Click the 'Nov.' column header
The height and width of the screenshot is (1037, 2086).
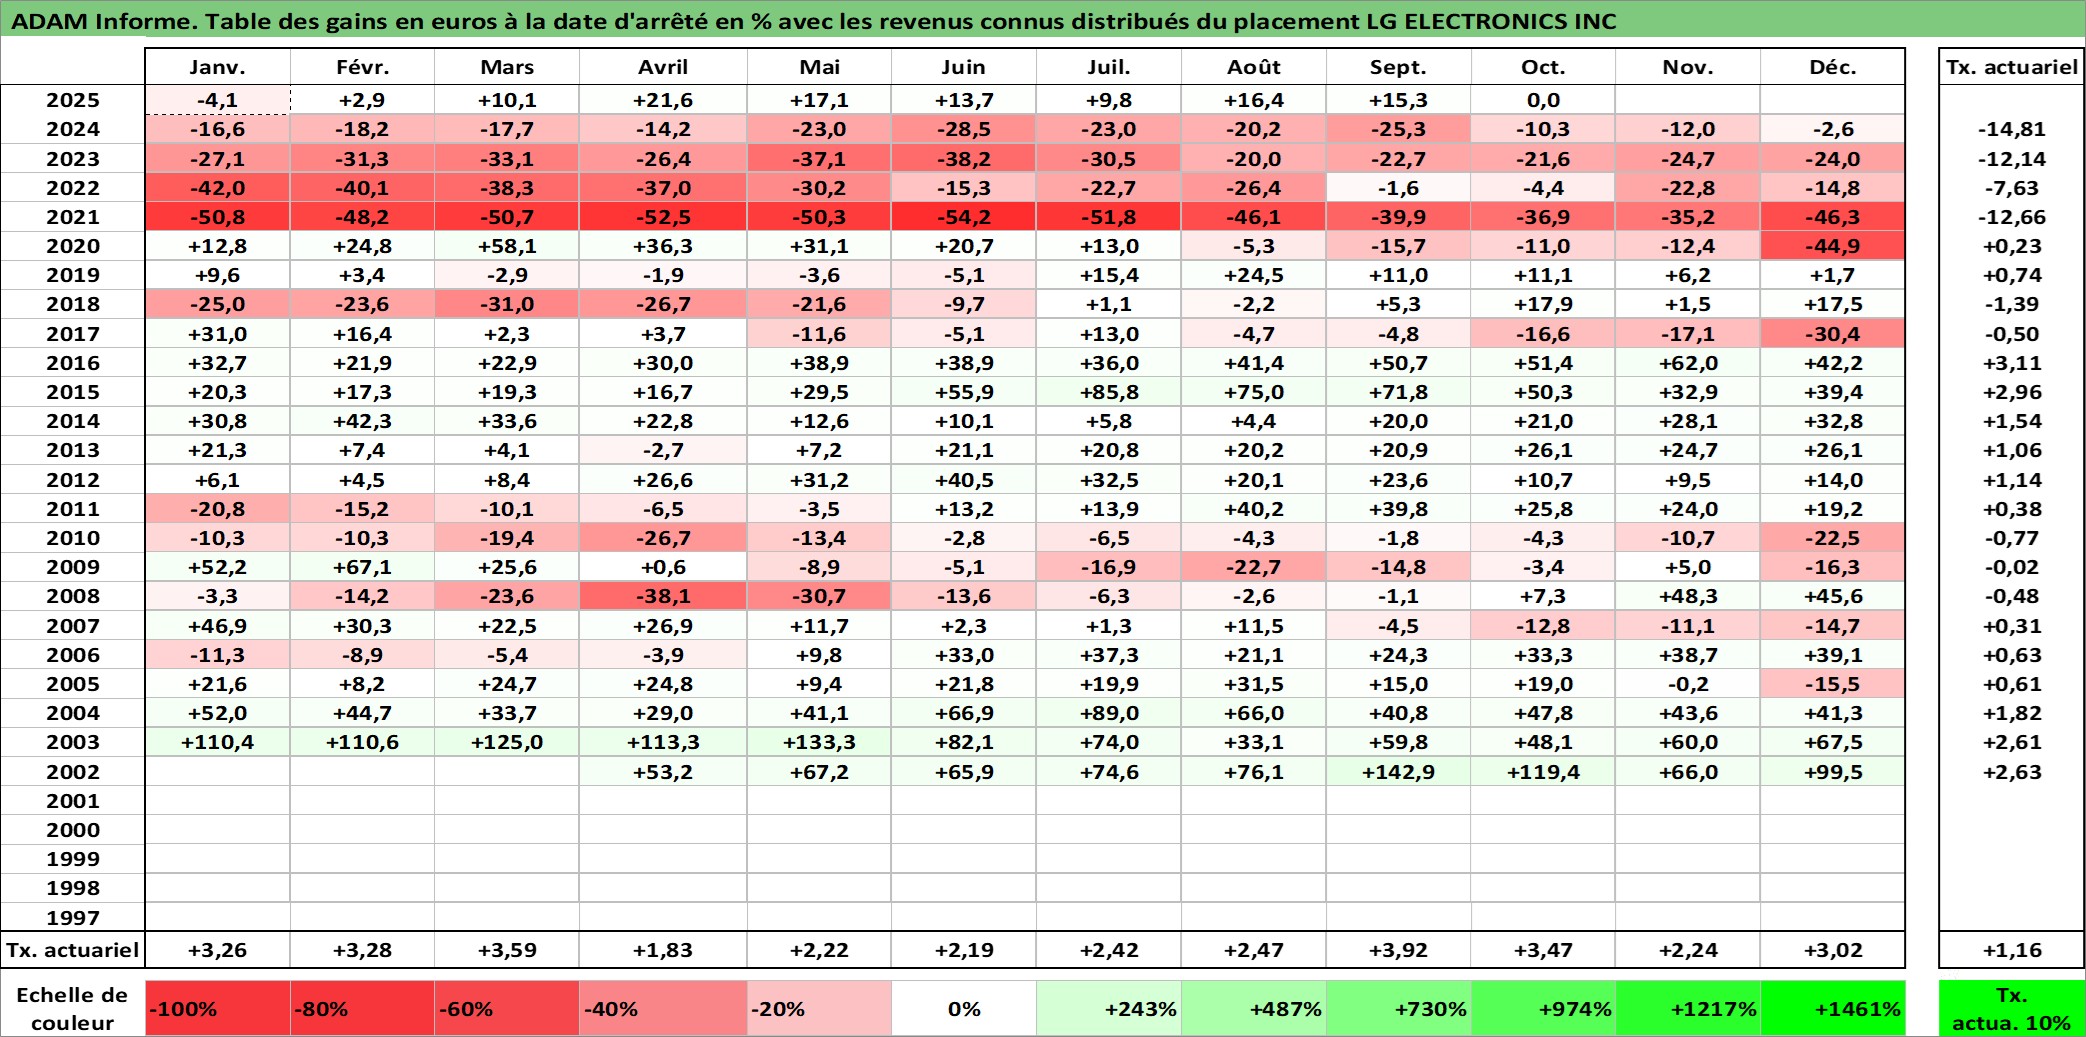pyautogui.click(x=1688, y=67)
